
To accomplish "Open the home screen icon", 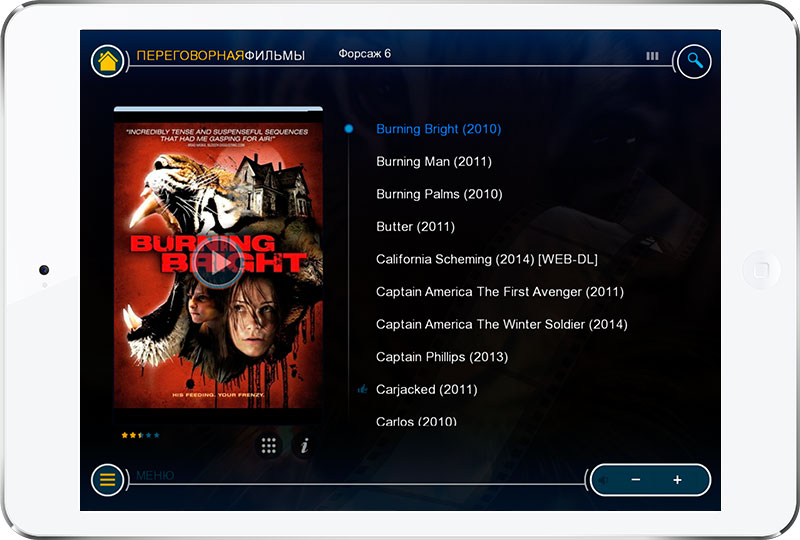I will point(108,61).
